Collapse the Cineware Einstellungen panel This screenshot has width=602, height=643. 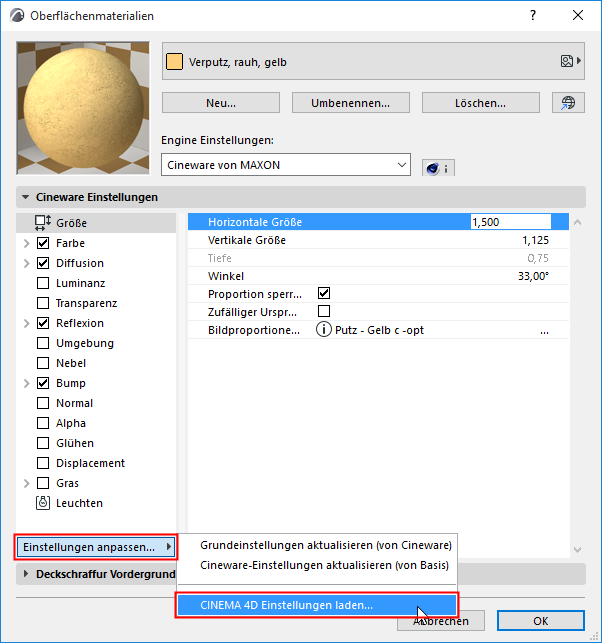pos(25,197)
